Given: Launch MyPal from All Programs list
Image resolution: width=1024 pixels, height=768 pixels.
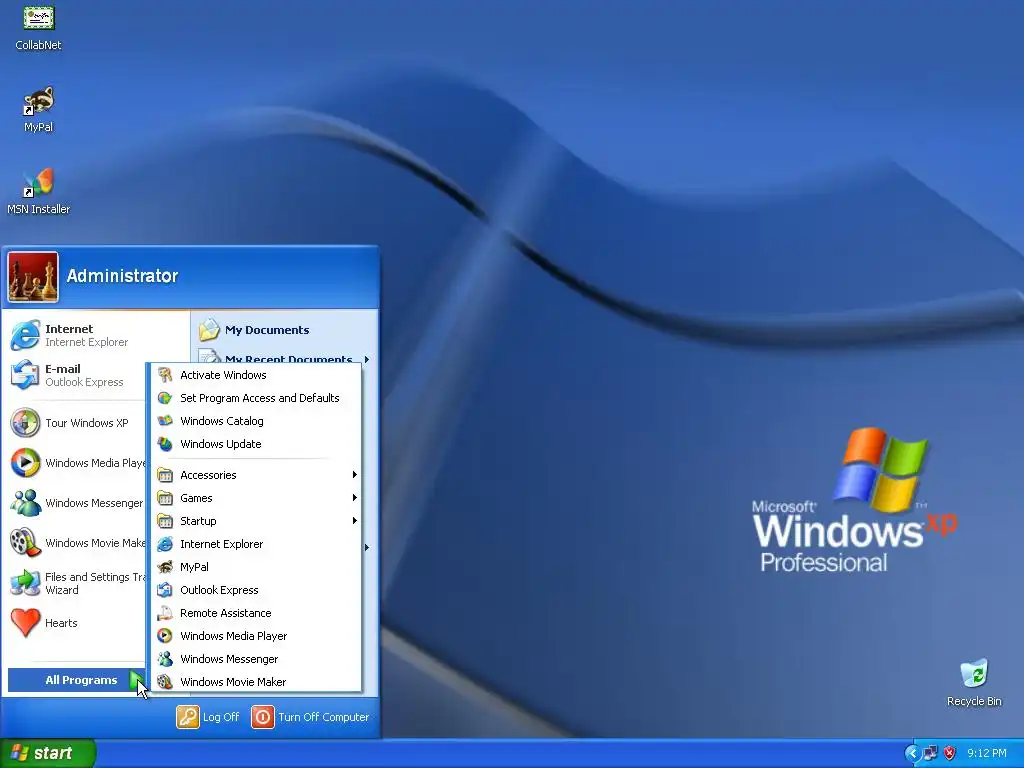Looking at the screenshot, I should click(x=257, y=567).
